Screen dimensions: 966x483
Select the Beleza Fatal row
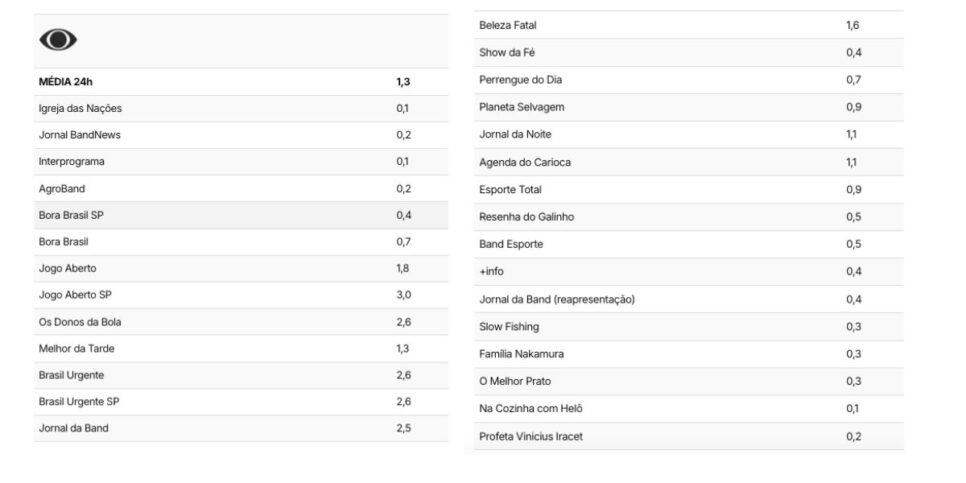pos(689,25)
